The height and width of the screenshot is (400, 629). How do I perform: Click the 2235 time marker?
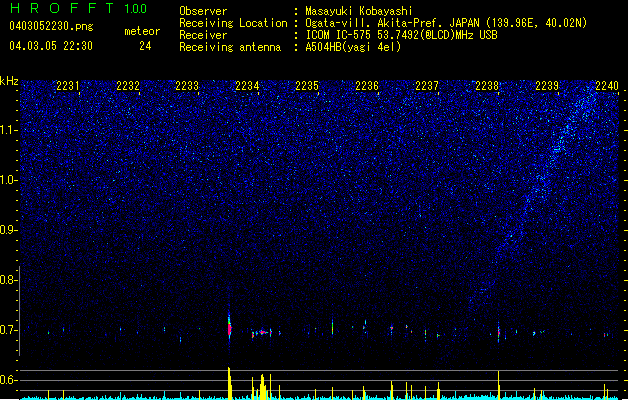pos(307,85)
